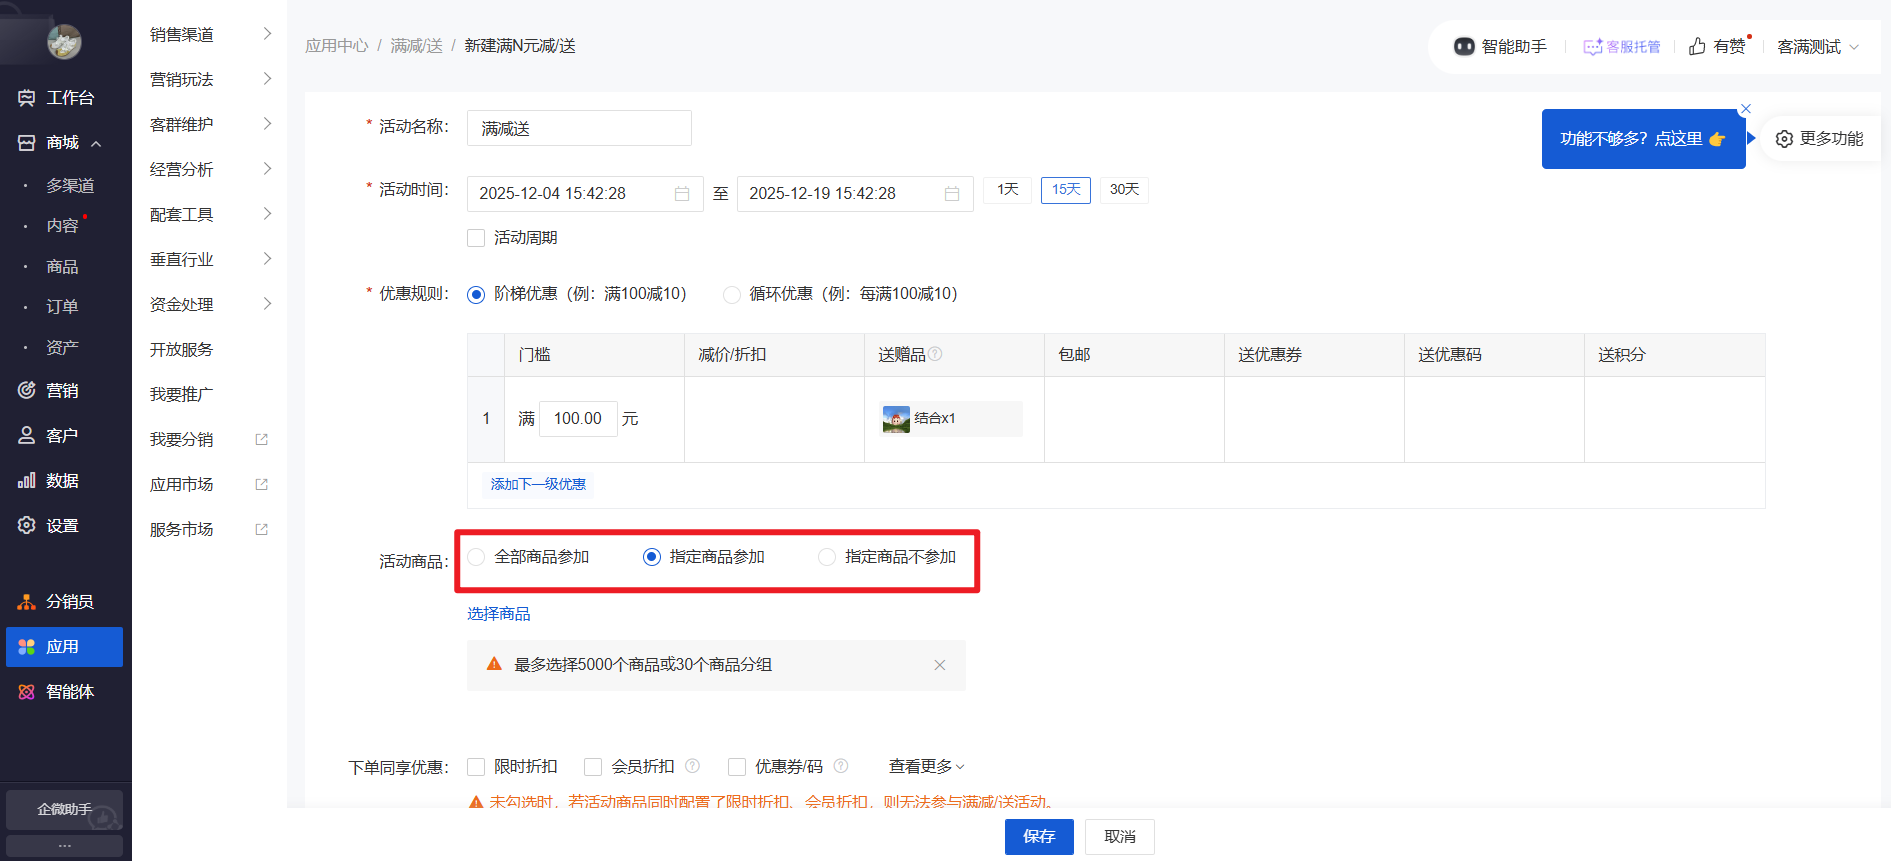Viewport: 1891px width, 861px height.
Task: Dismiss the 最多选择5000个商品 warning
Action: 940,665
